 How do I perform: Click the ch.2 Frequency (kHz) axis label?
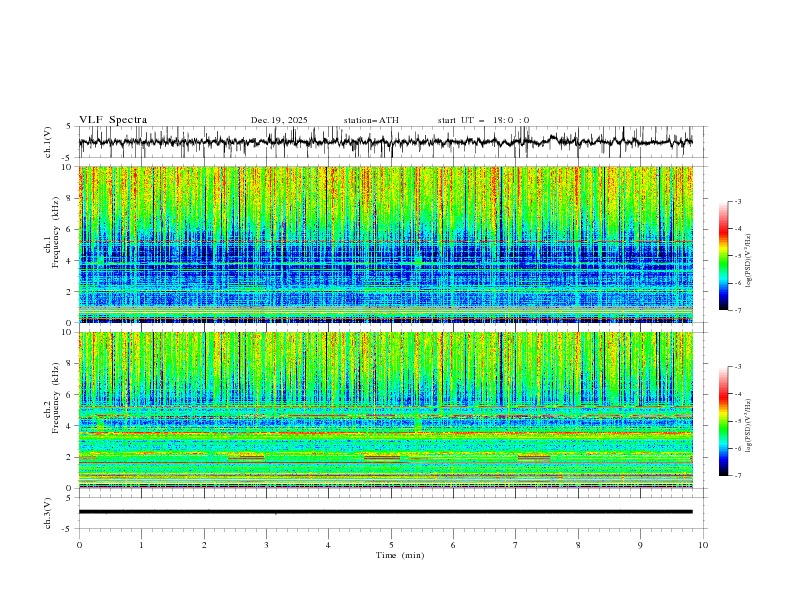pos(52,397)
